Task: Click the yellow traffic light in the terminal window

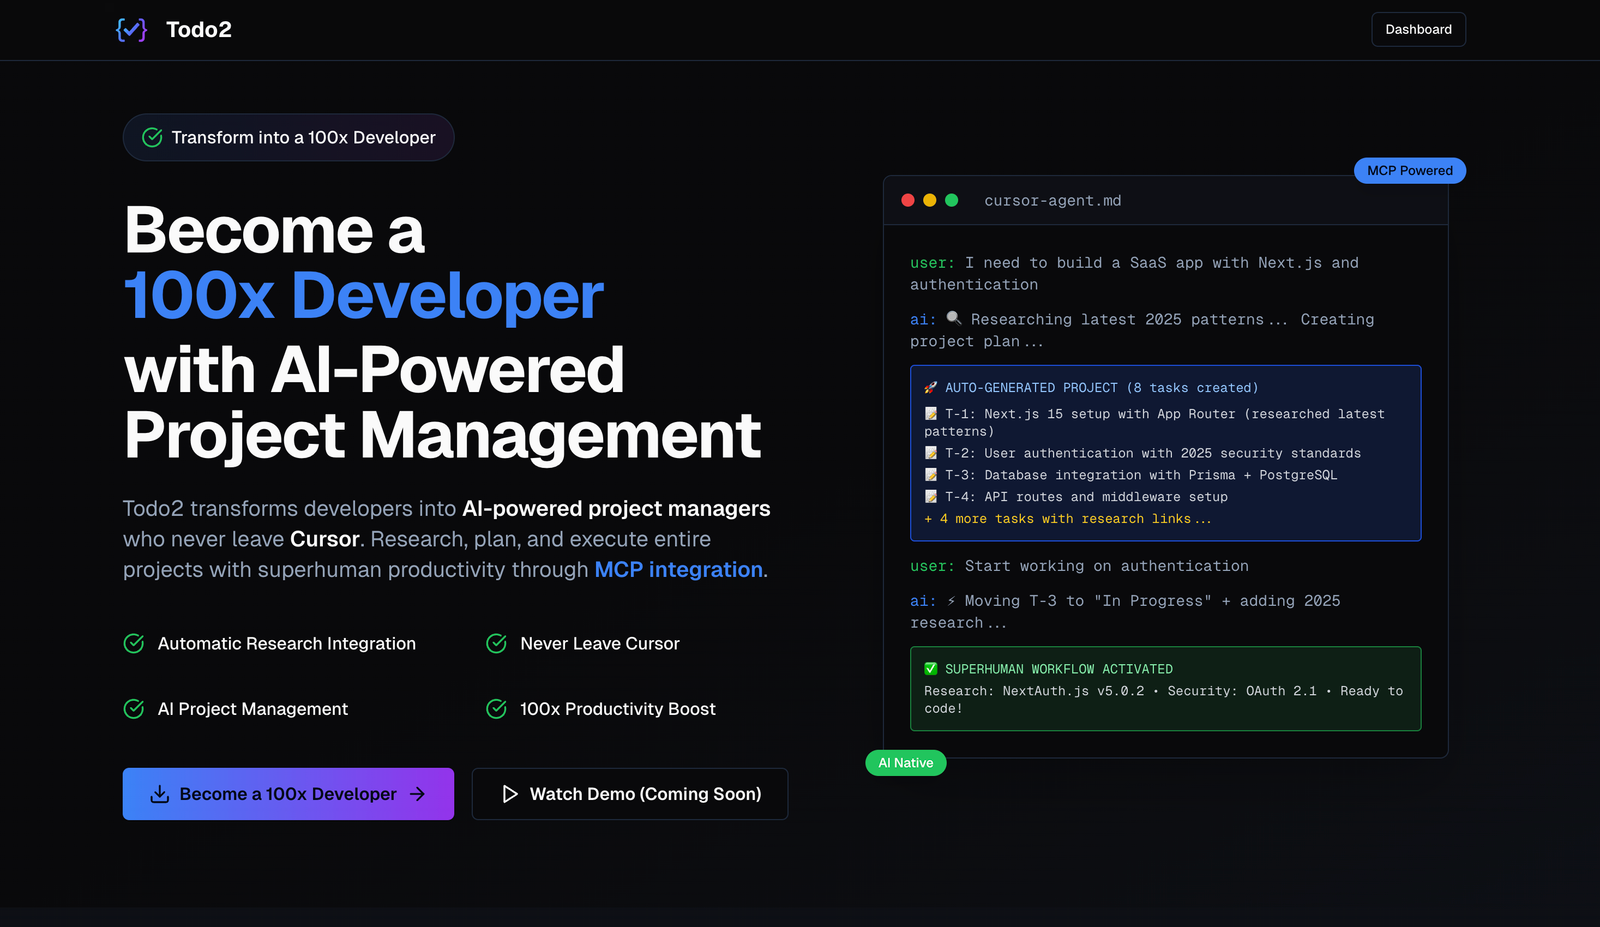Action: pos(929,200)
